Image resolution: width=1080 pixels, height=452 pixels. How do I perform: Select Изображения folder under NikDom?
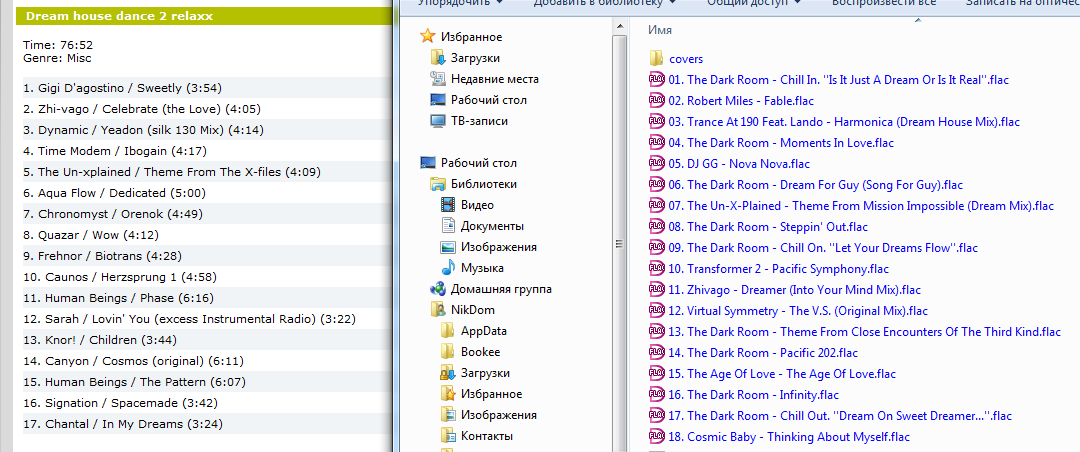pyautogui.click(x=499, y=415)
